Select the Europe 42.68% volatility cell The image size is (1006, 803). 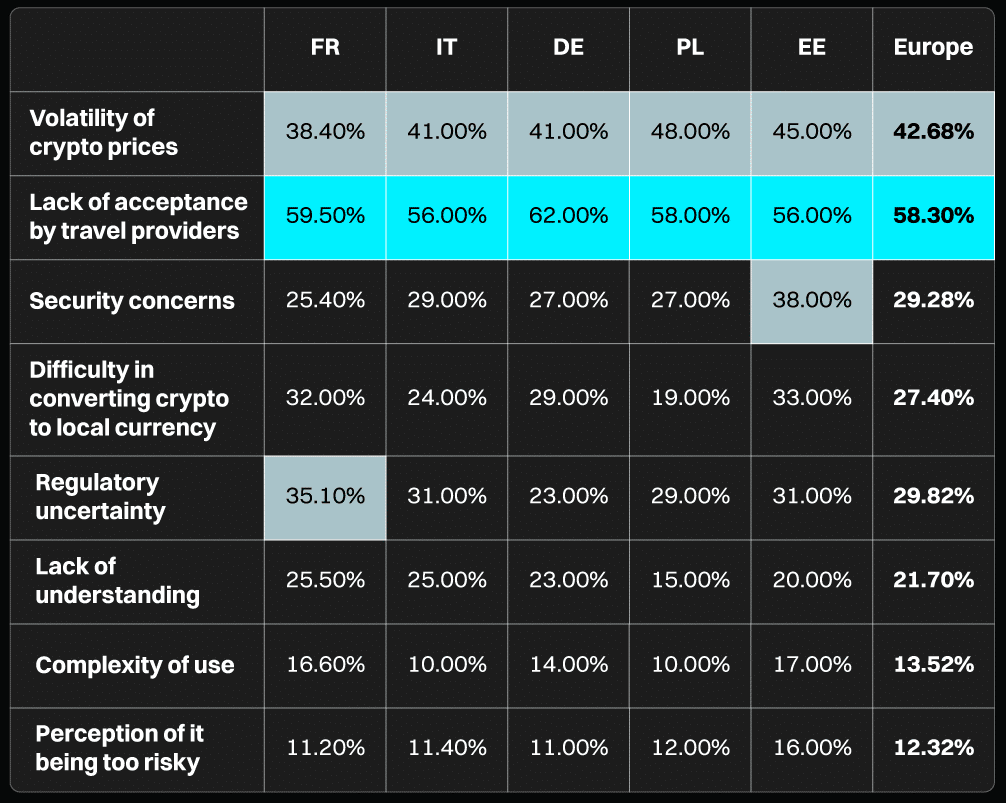pos(933,133)
